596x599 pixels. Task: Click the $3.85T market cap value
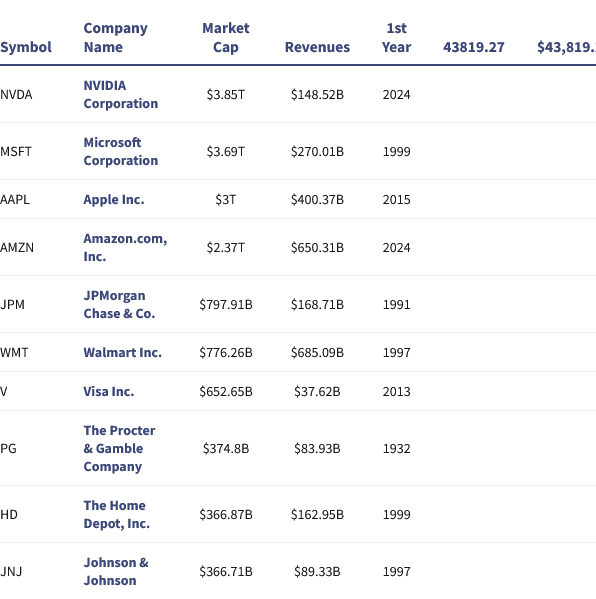(226, 94)
